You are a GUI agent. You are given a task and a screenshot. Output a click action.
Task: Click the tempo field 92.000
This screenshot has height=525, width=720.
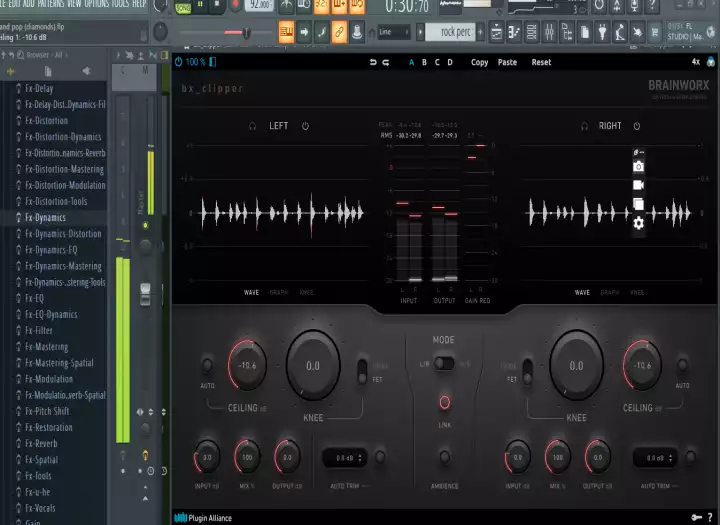[260, 5]
